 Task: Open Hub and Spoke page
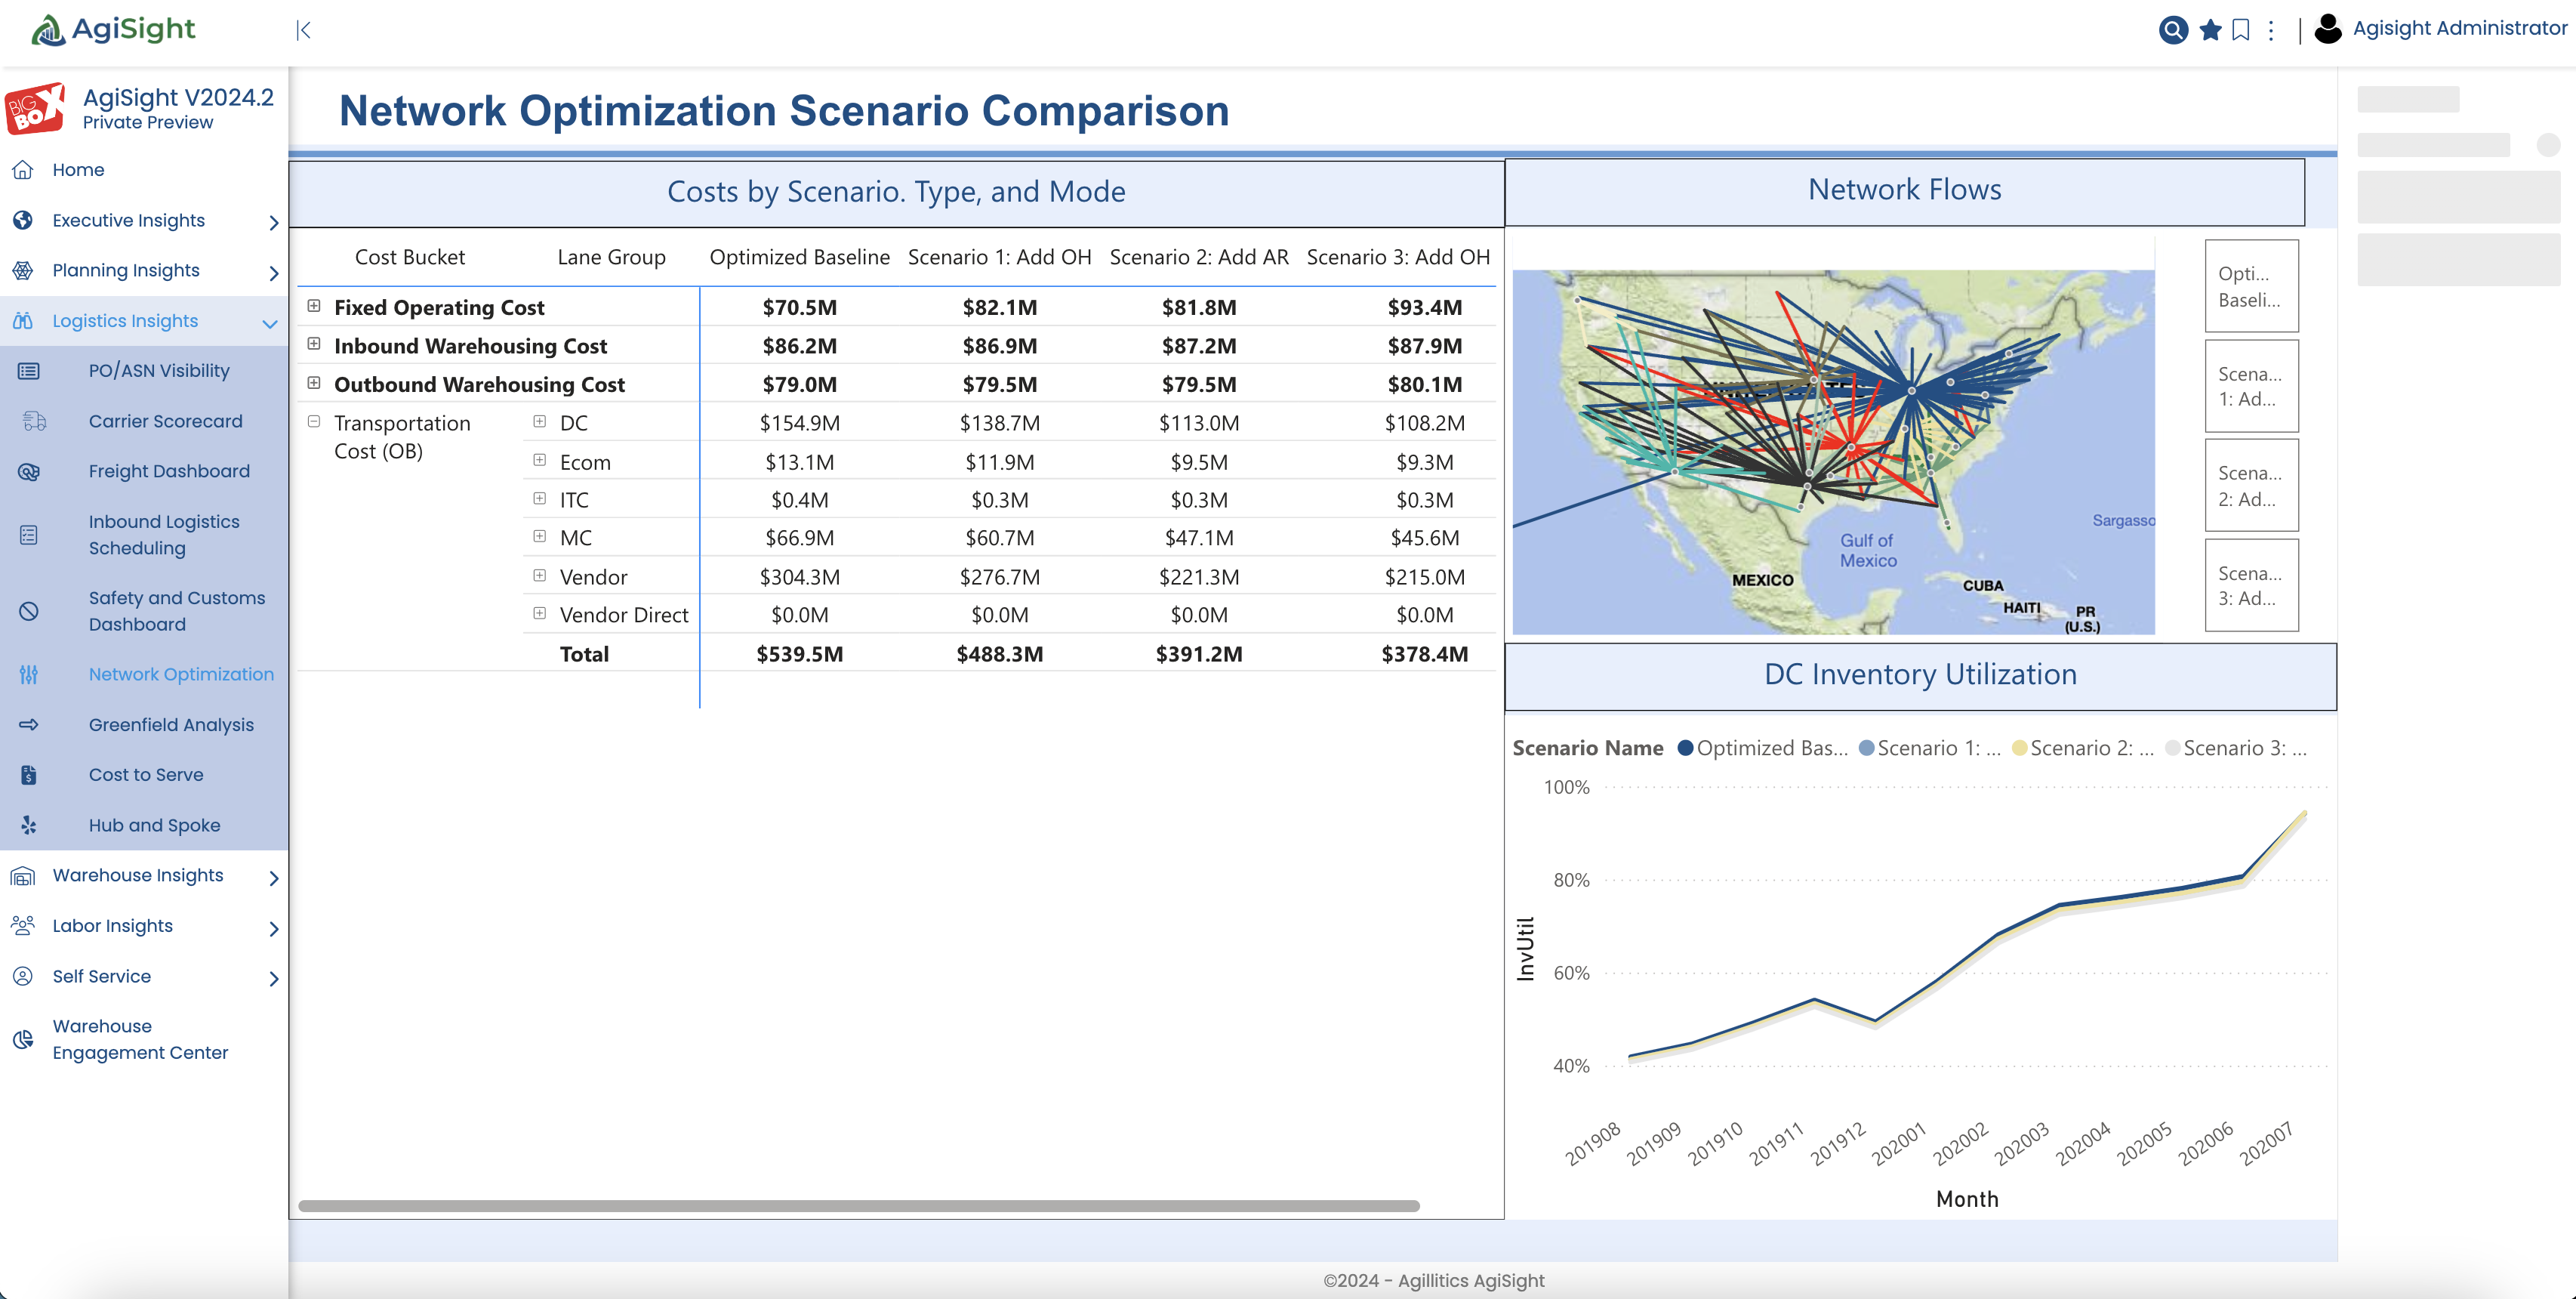pos(155,825)
